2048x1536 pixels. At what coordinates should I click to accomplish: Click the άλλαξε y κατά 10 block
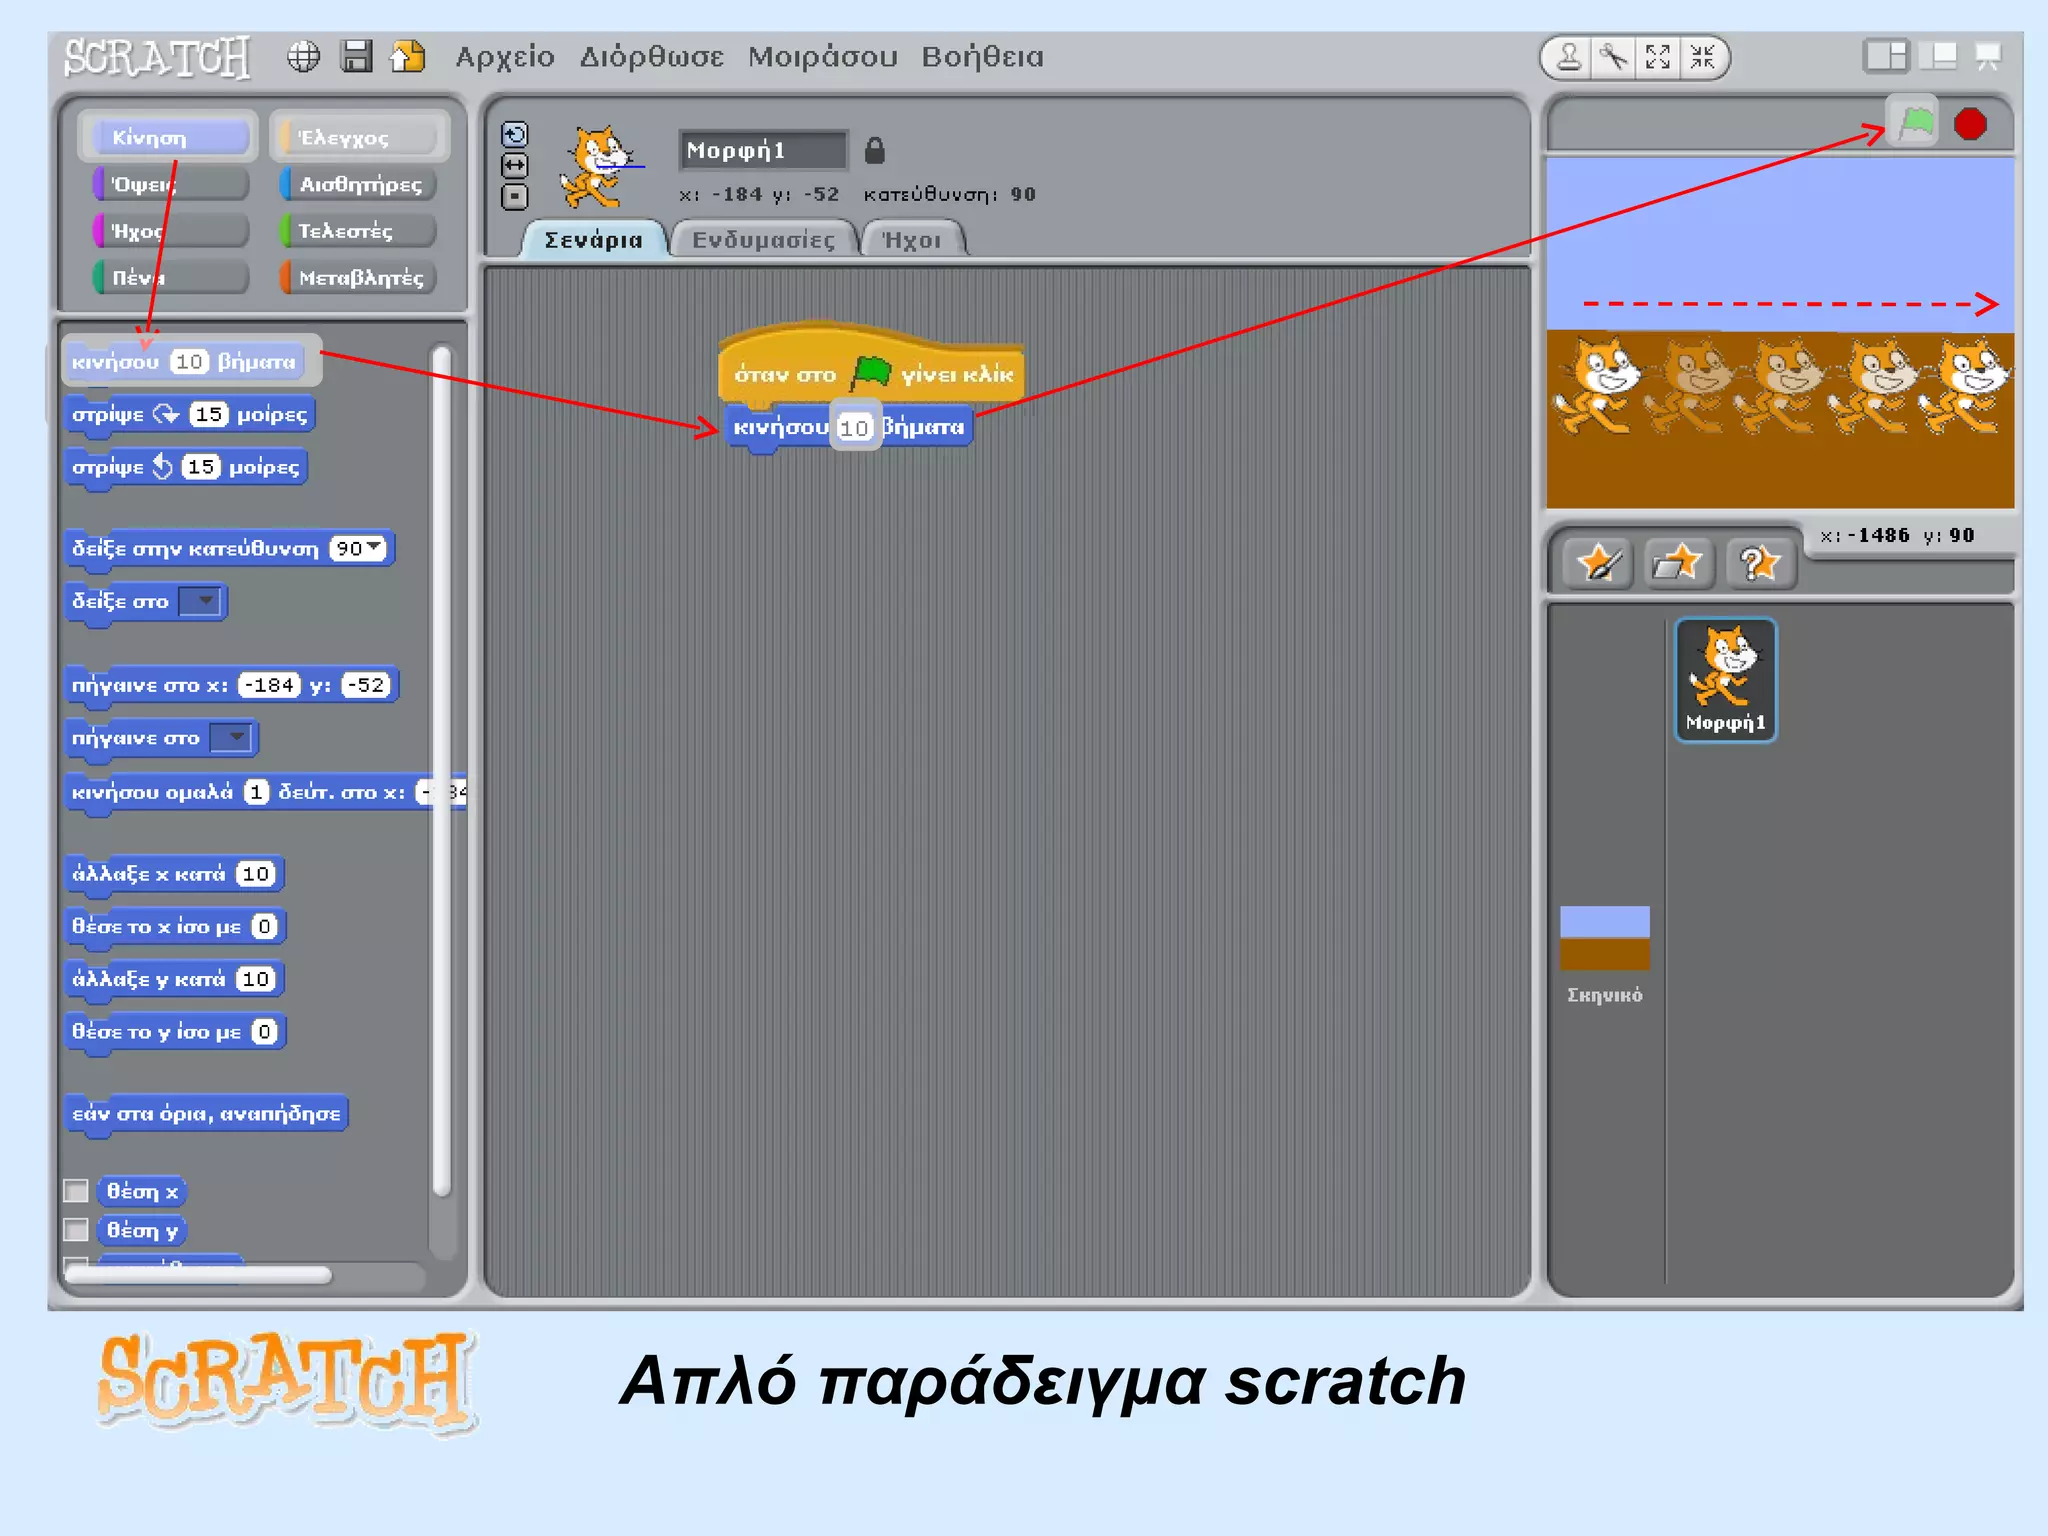coord(175,979)
